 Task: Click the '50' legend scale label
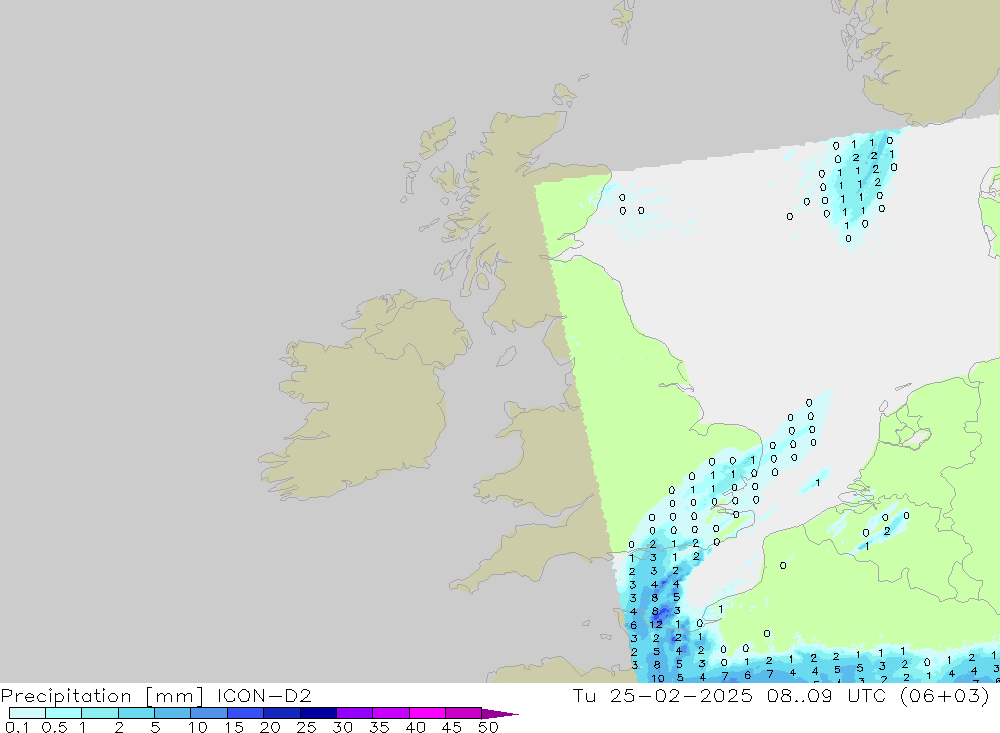[x=488, y=727]
